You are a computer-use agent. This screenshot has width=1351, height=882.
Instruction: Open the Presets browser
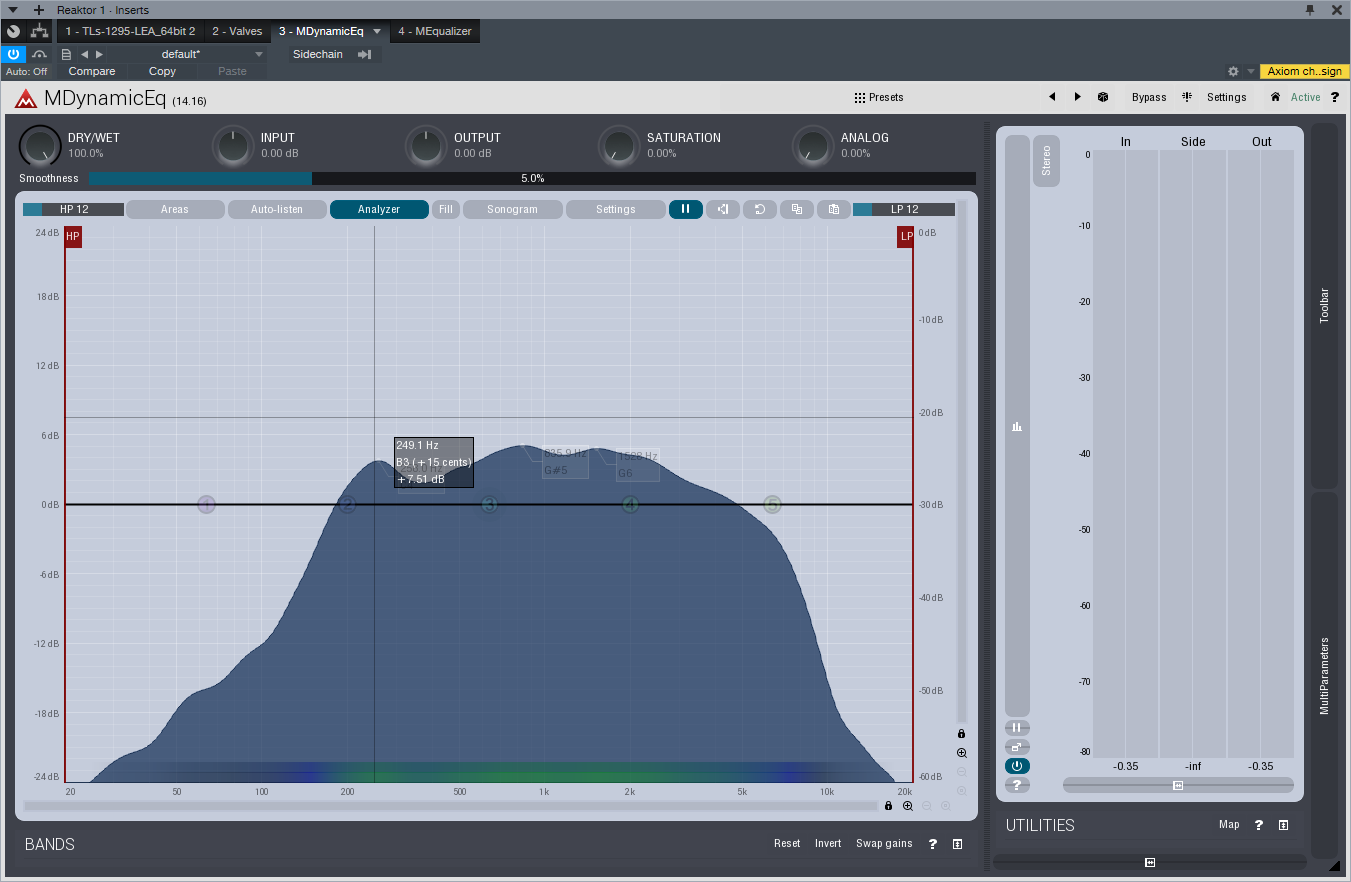(879, 97)
